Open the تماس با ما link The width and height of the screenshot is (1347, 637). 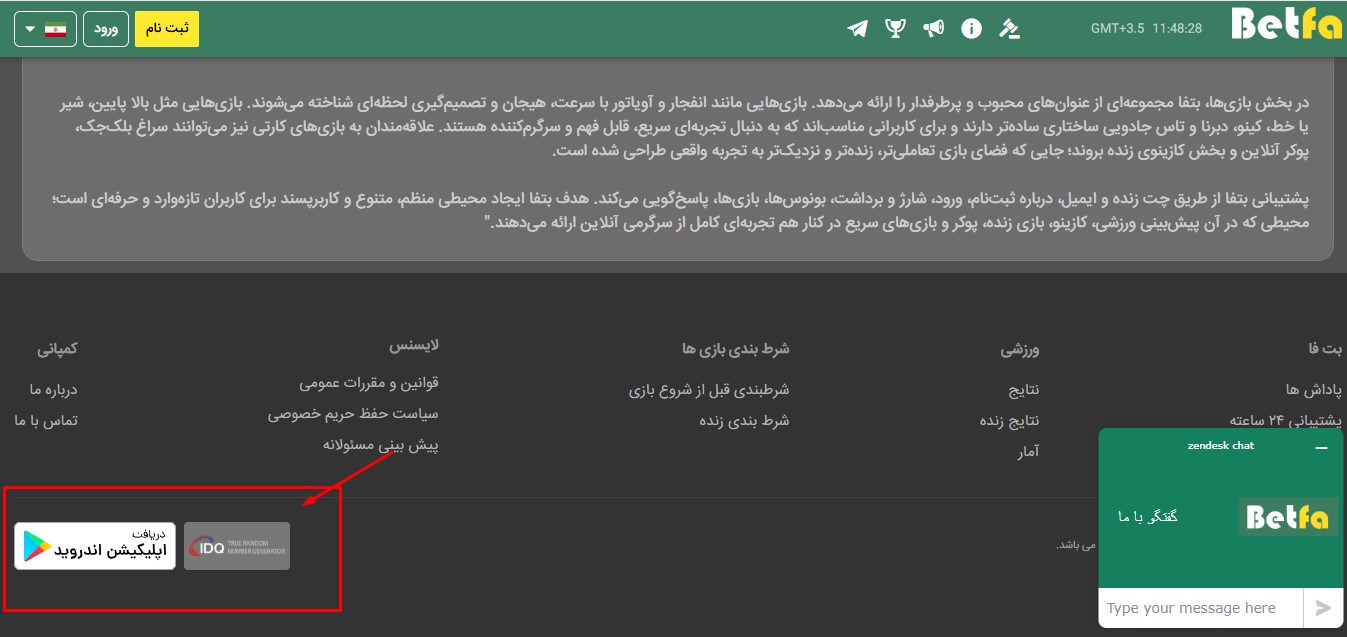coord(46,420)
